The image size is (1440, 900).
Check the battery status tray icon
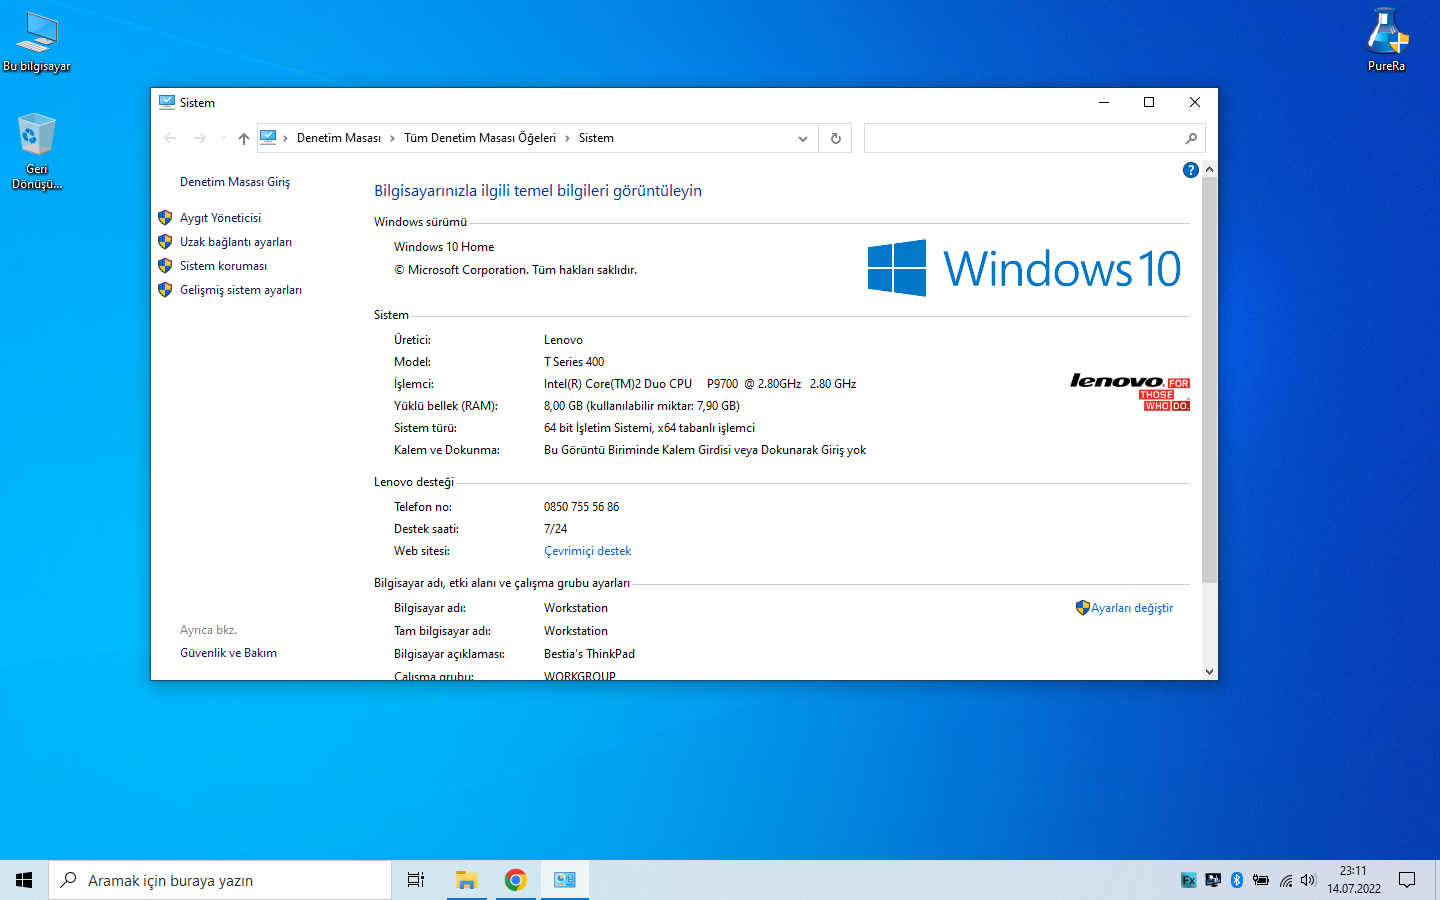[x=1261, y=880]
